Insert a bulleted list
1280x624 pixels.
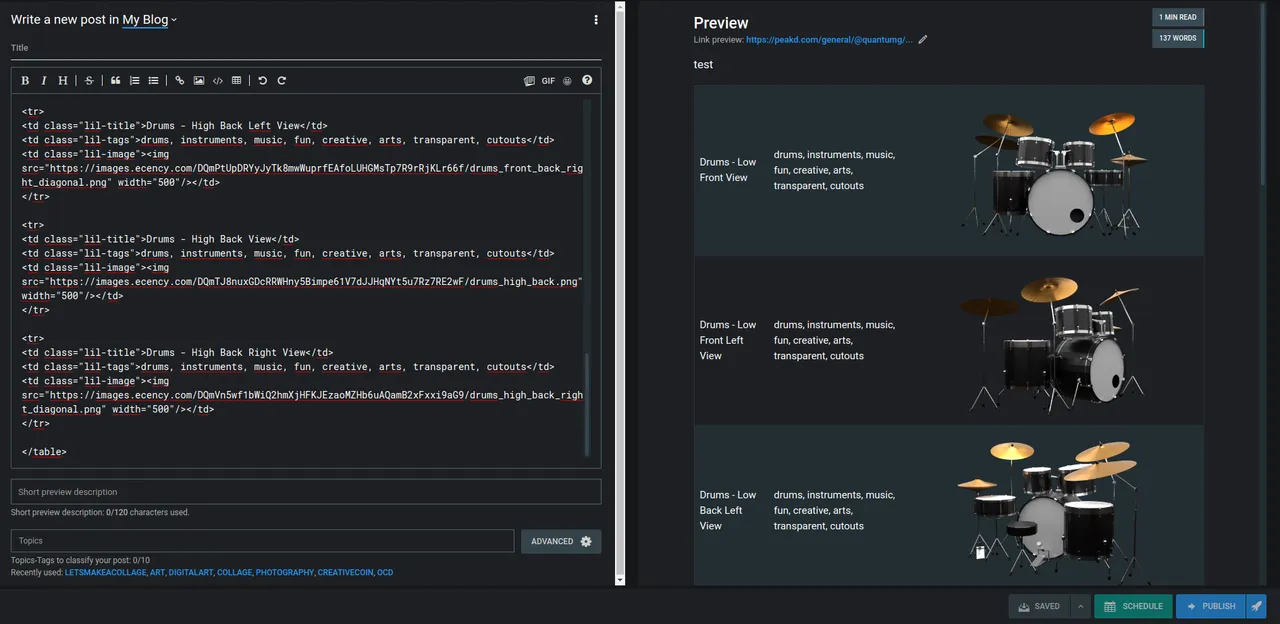click(153, 81)
